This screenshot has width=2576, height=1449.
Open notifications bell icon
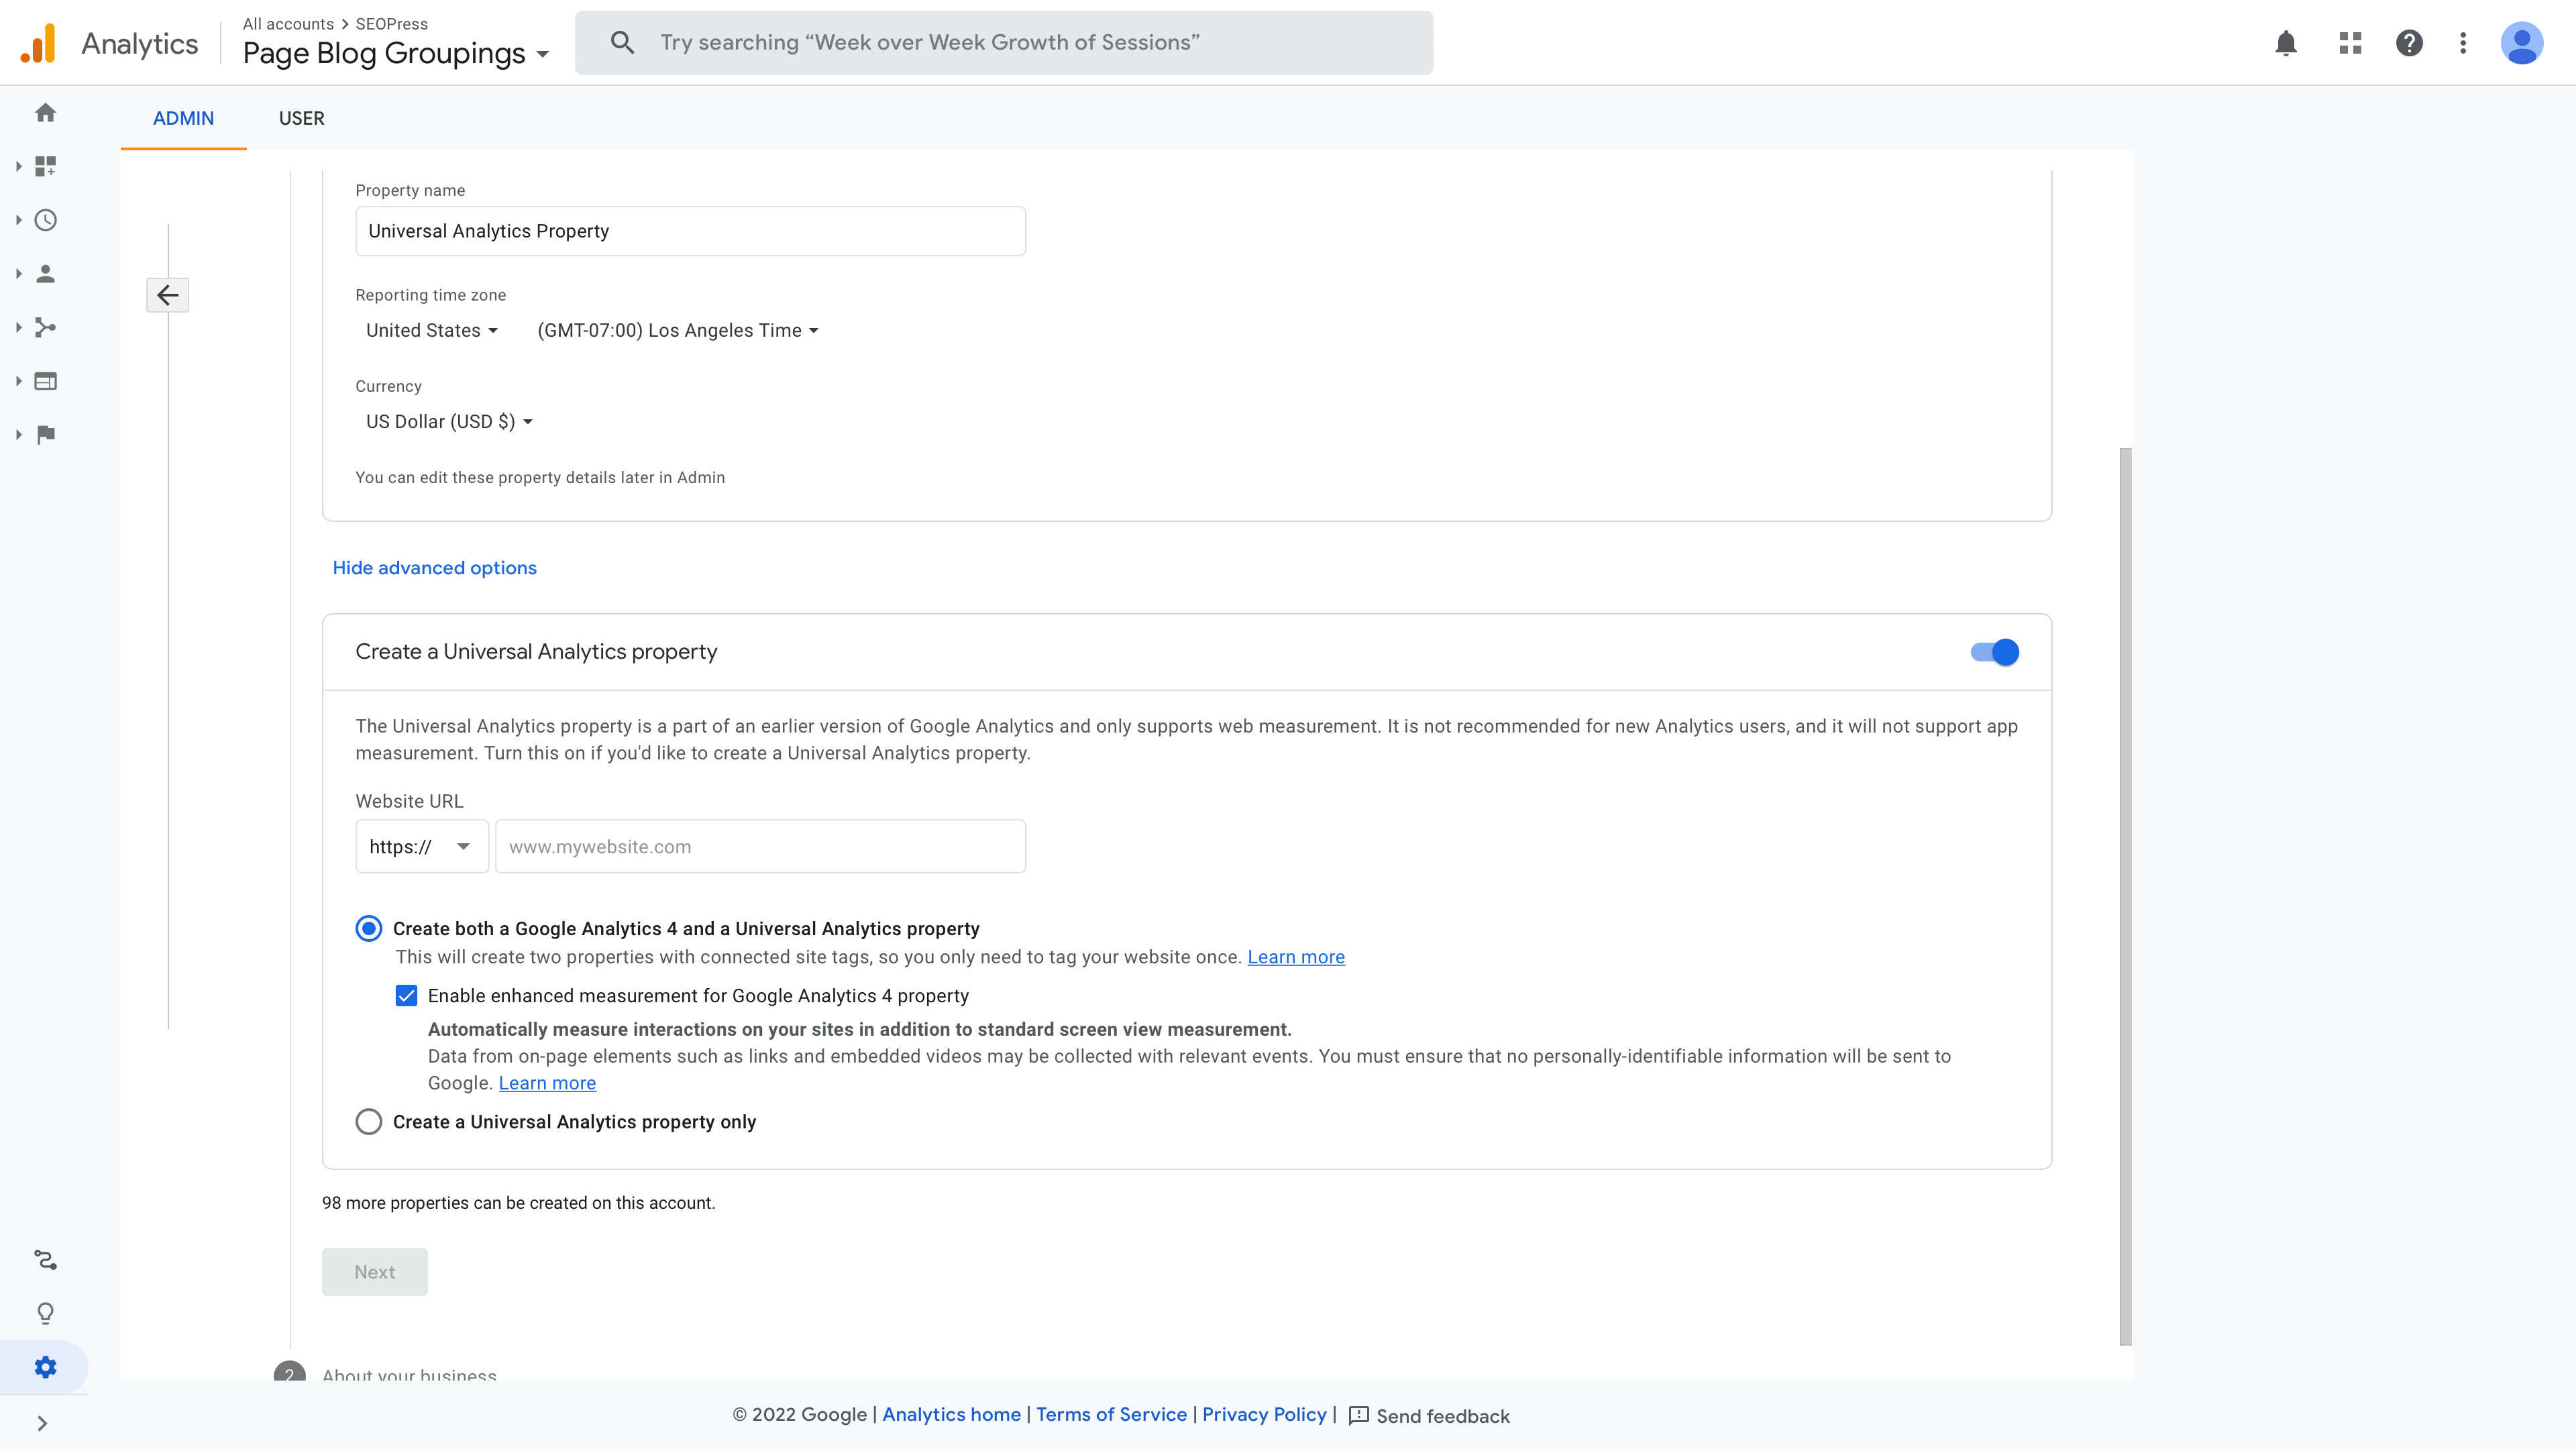click(2286, 43)
